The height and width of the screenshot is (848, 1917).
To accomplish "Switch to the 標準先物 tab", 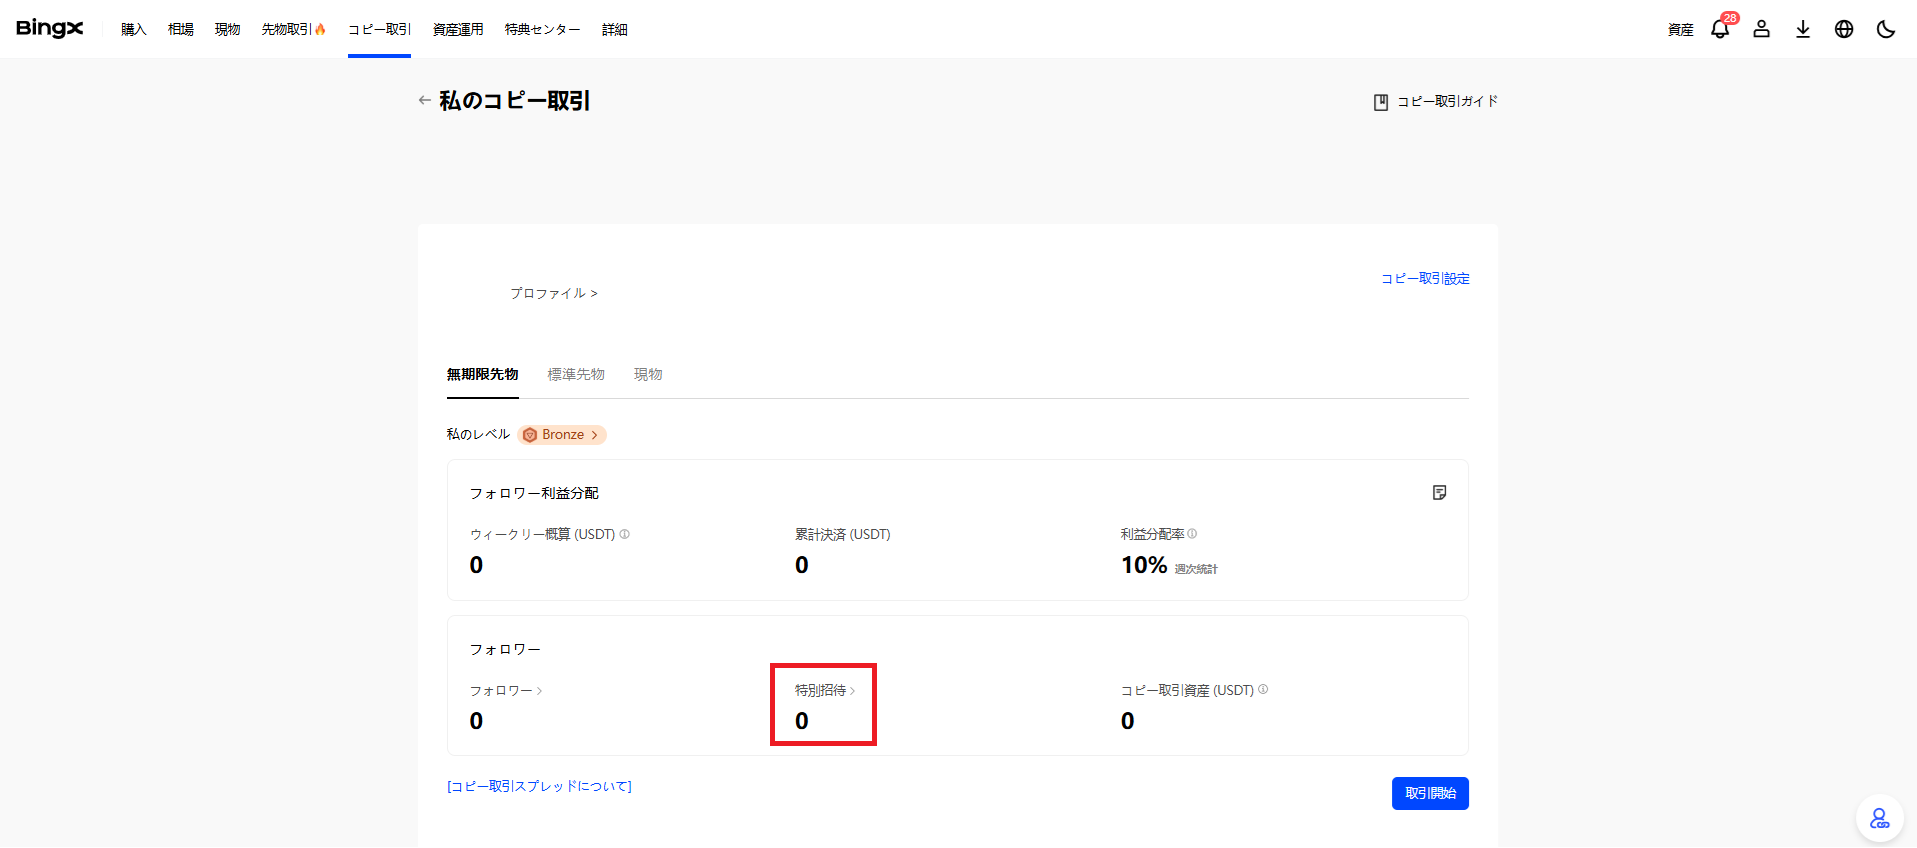I will pyautogui.click(x=576, y=374).
